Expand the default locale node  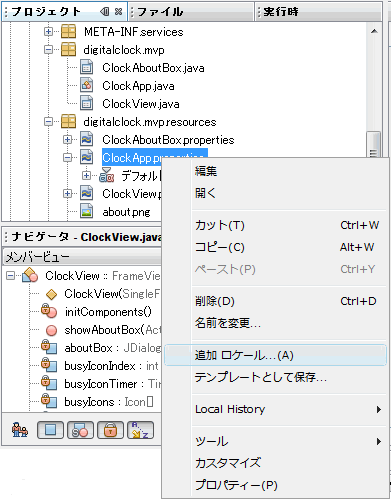point(86,175)
